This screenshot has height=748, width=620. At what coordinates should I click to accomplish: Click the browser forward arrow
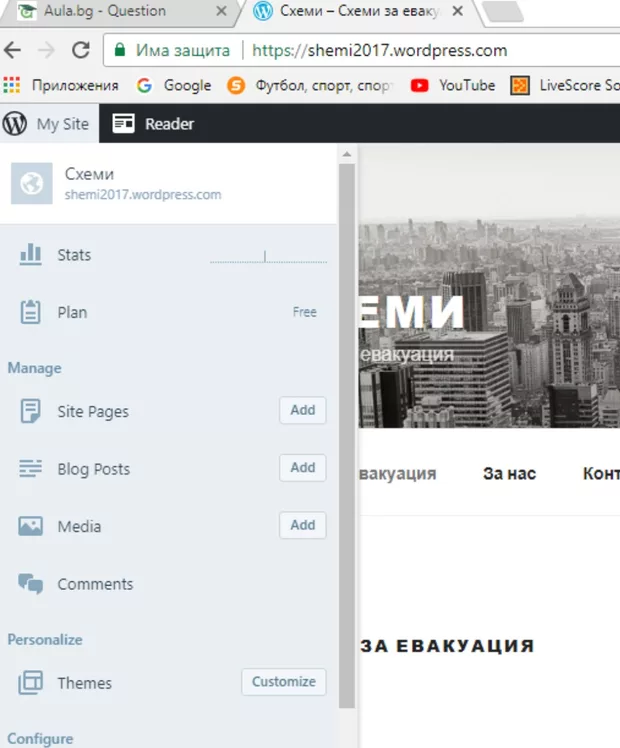46,50
